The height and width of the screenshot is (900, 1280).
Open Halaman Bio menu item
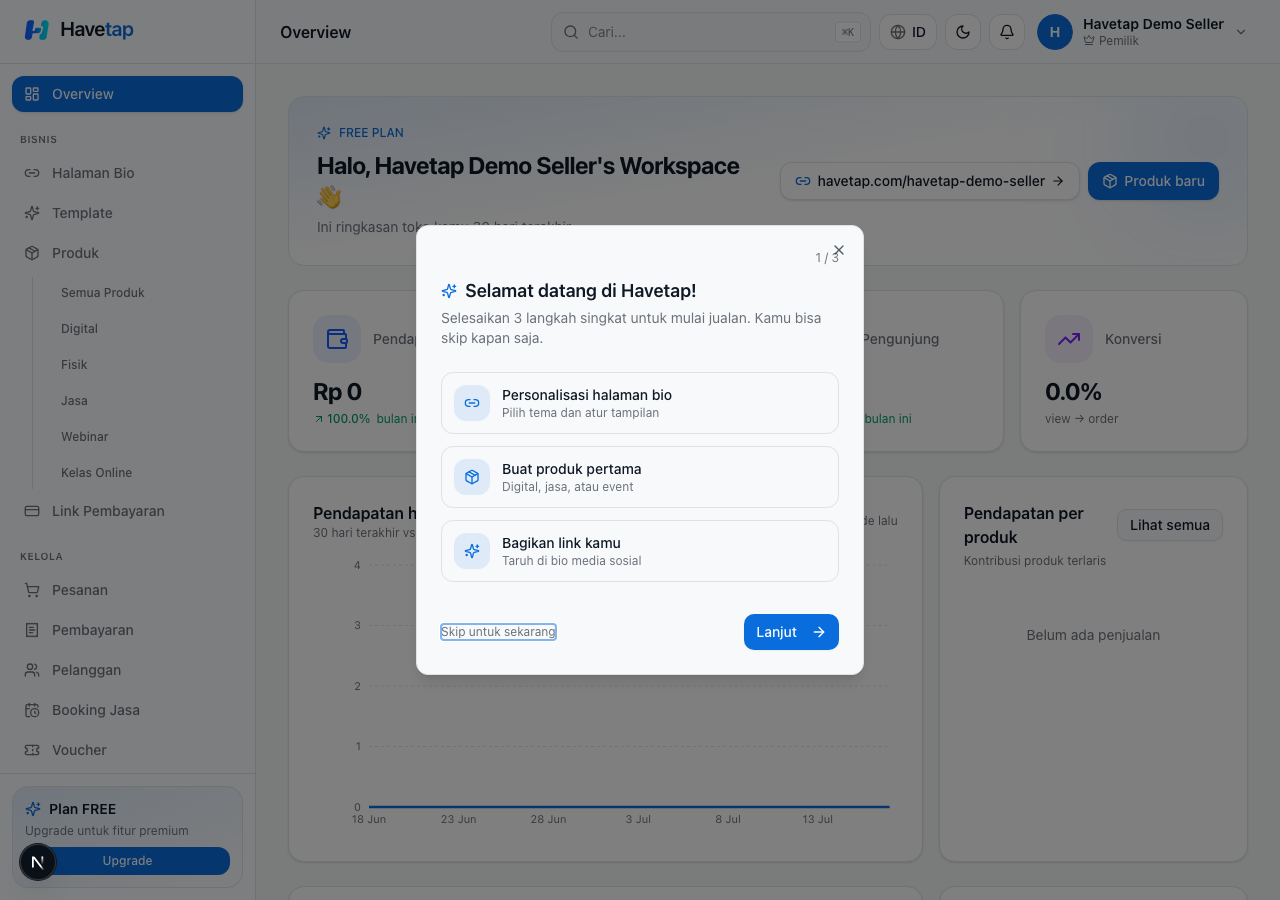point(127,173)
